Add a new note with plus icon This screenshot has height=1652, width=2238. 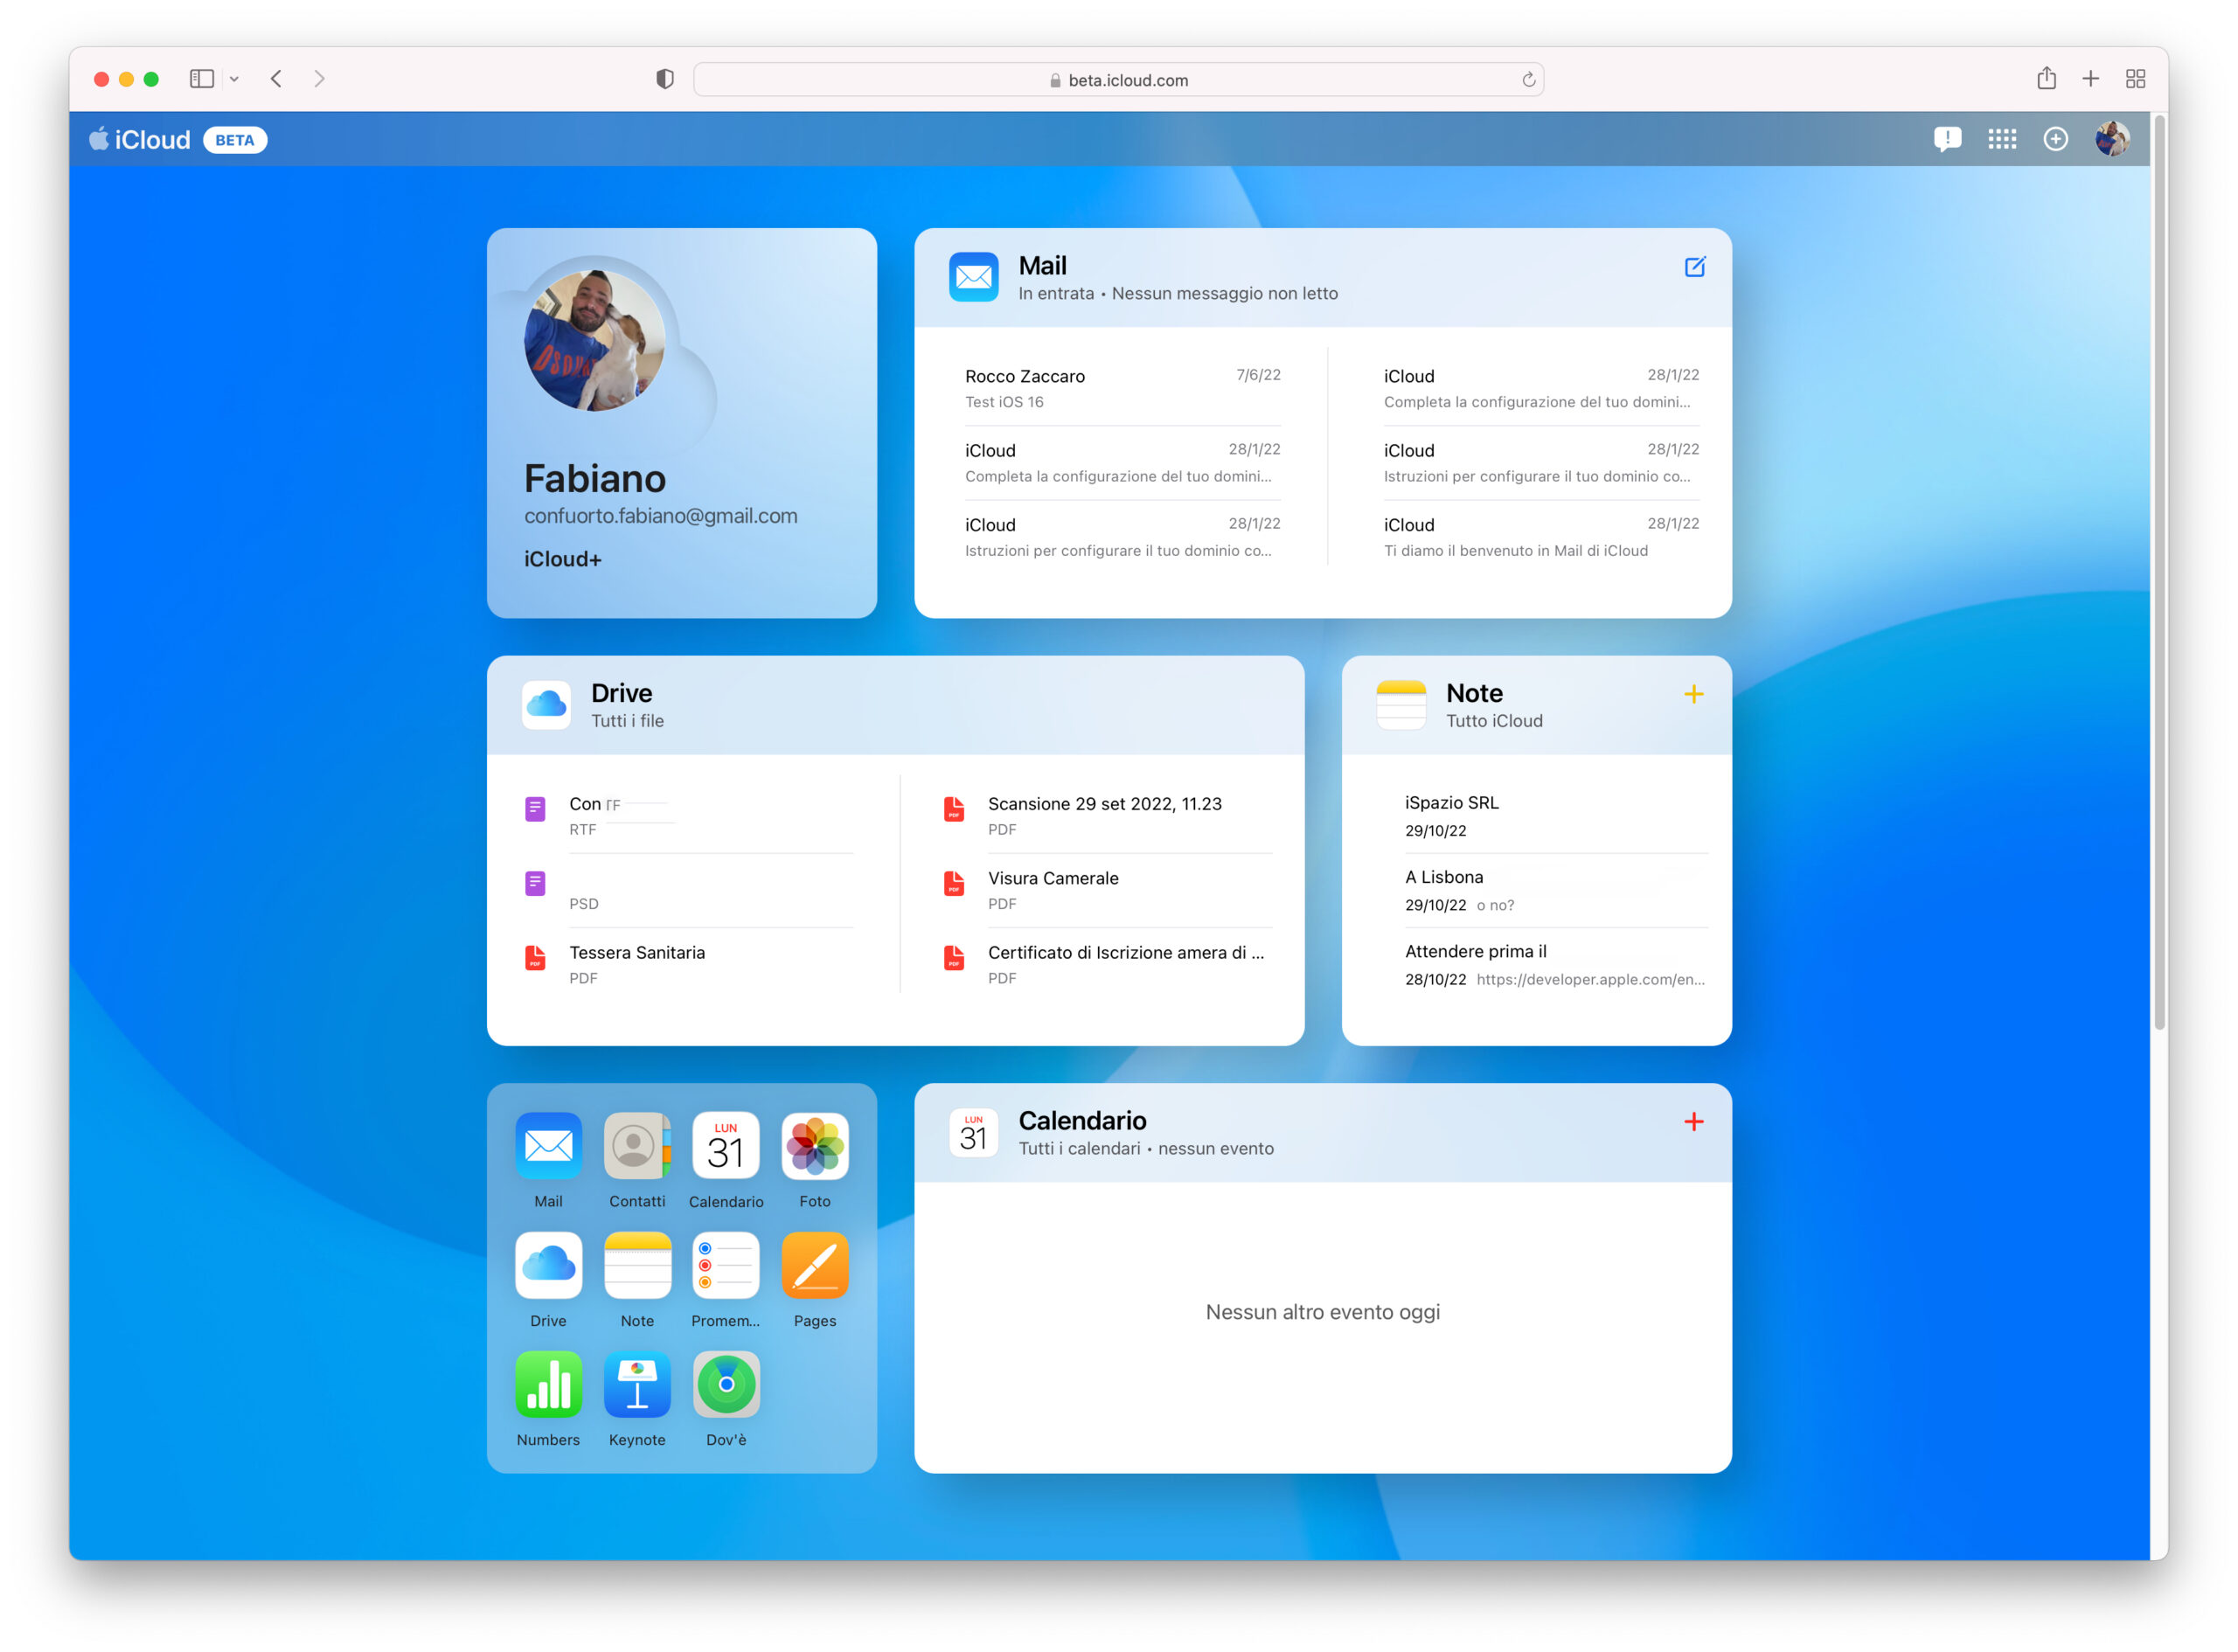tap(1693, 694)
